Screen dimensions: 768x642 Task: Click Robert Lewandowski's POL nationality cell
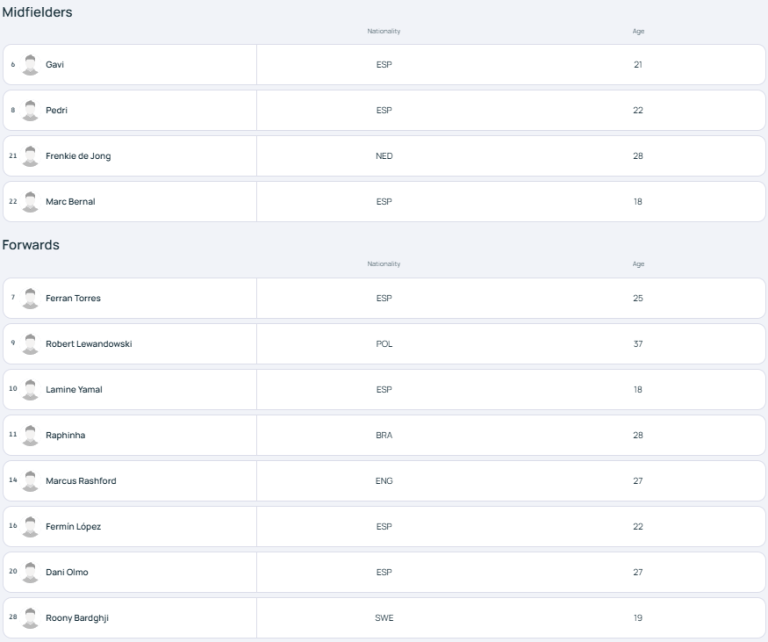point(384,344)
